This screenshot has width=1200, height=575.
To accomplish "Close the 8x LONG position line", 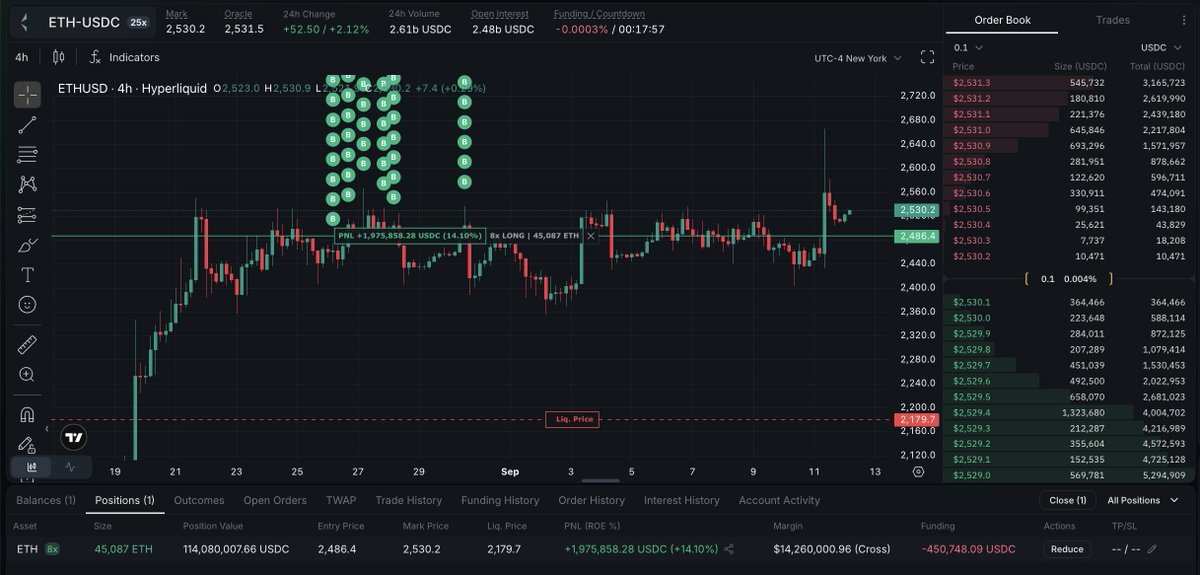I will 591,236.
